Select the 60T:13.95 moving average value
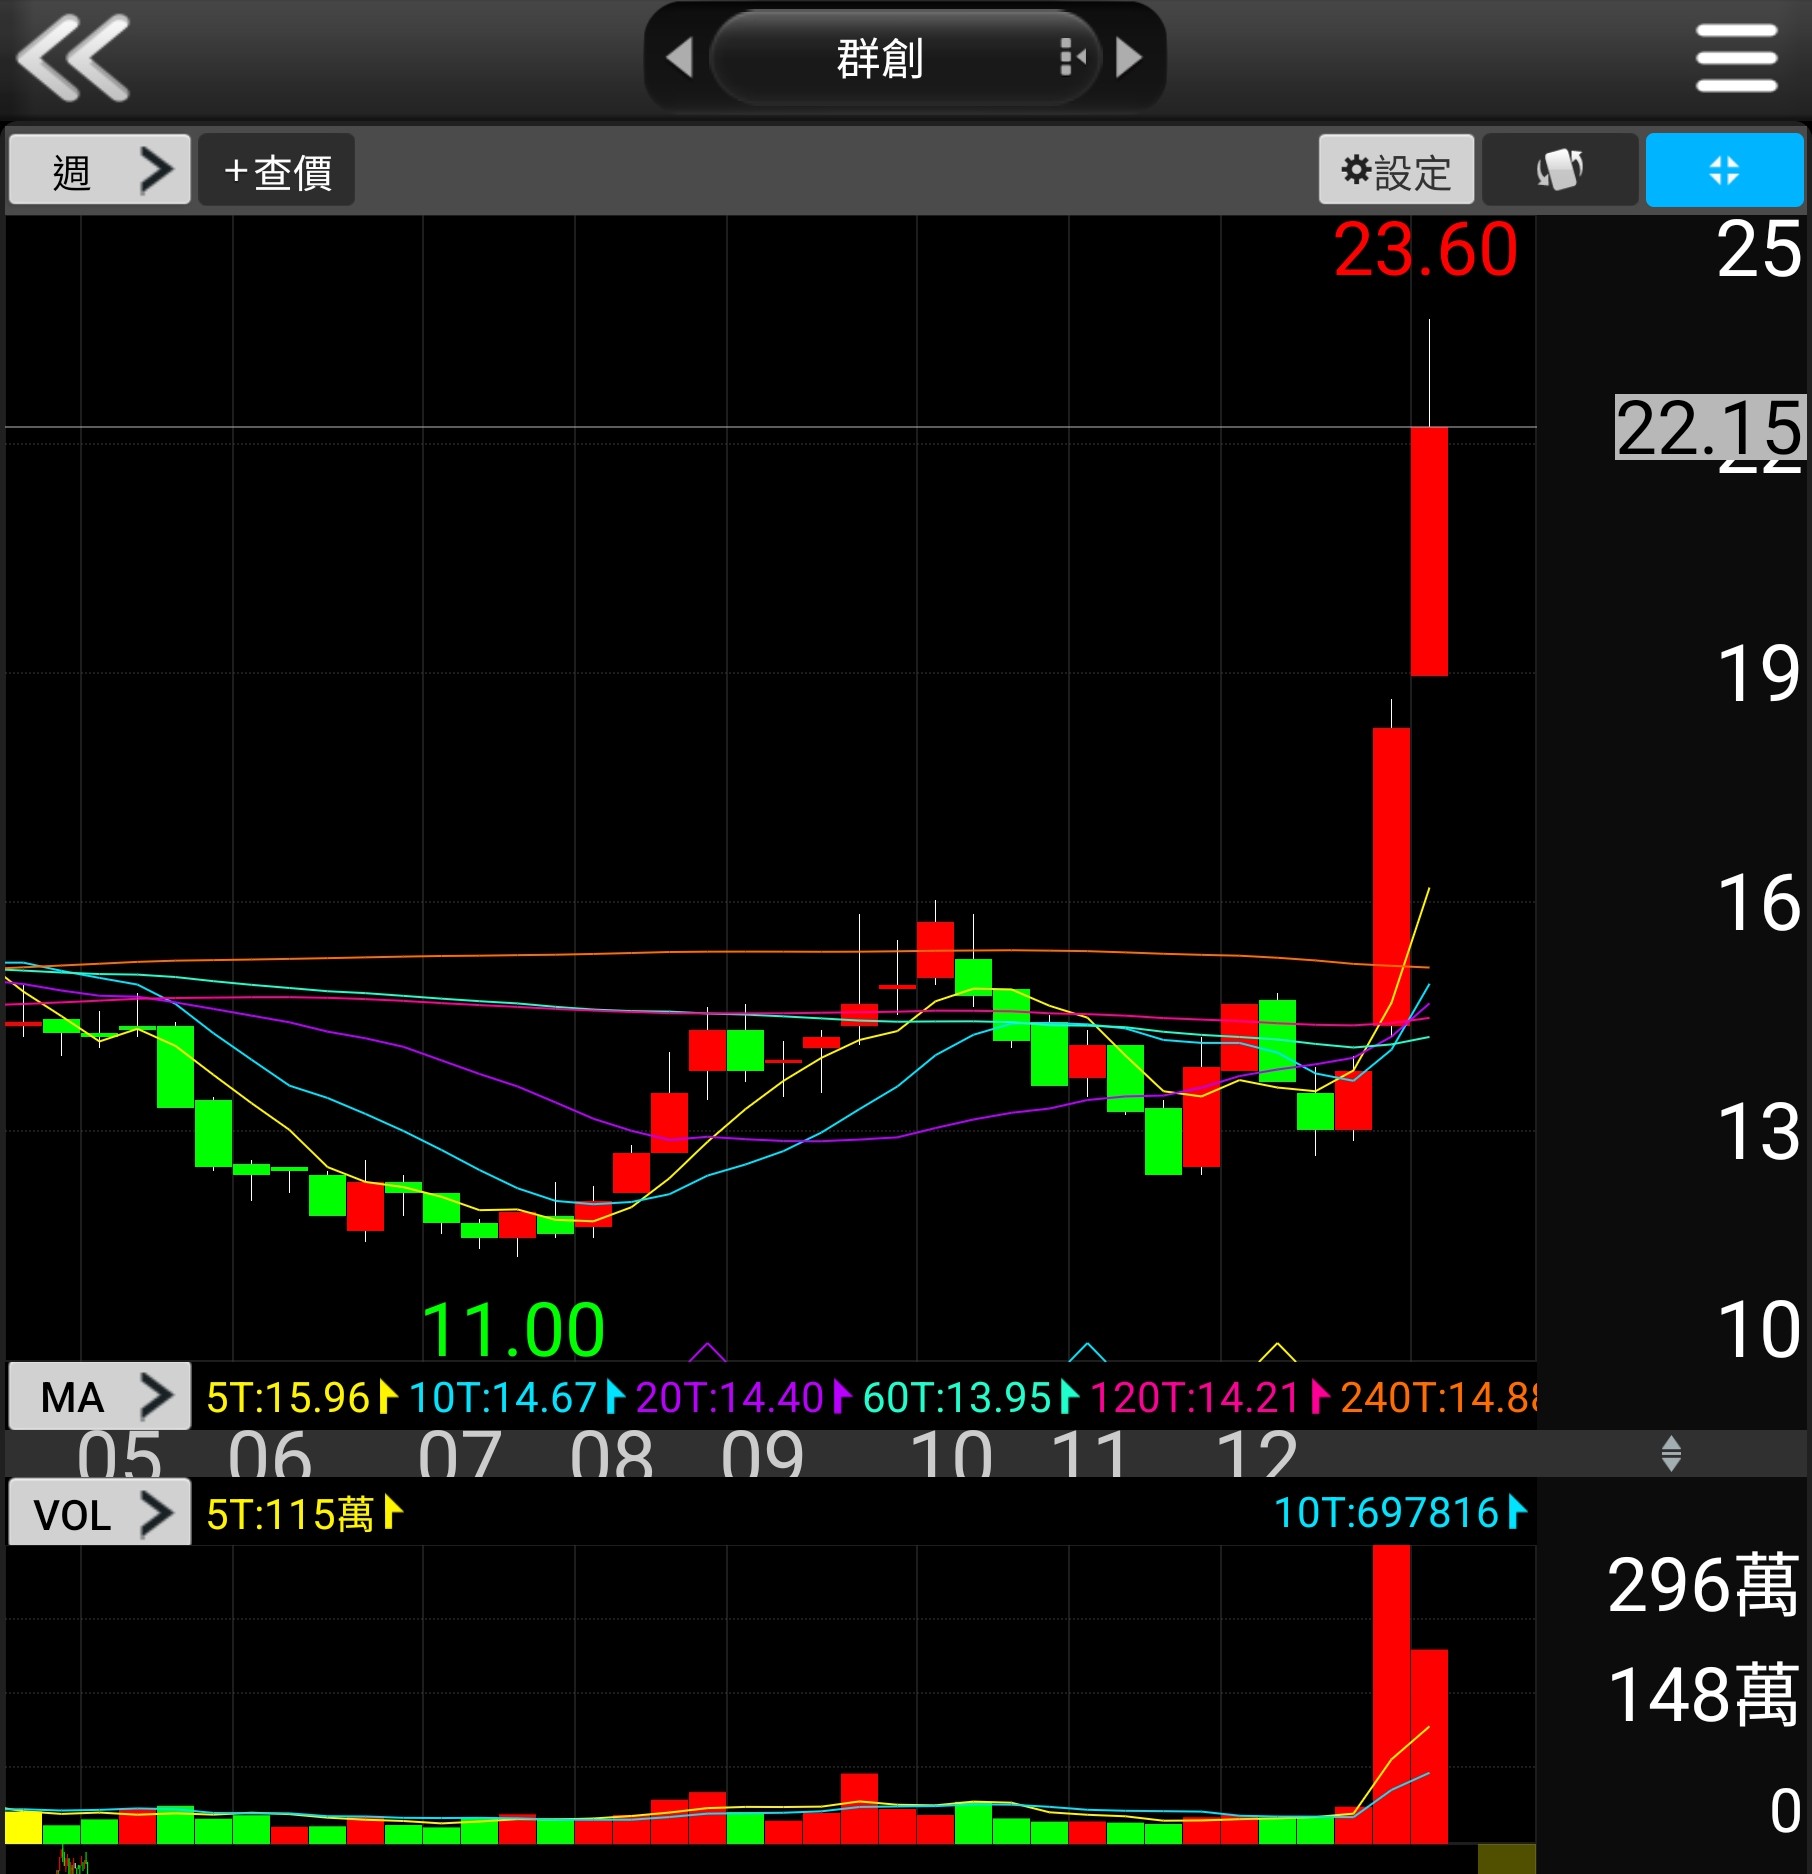Screen dimensions: 1812x1874 coord(971,1397)
